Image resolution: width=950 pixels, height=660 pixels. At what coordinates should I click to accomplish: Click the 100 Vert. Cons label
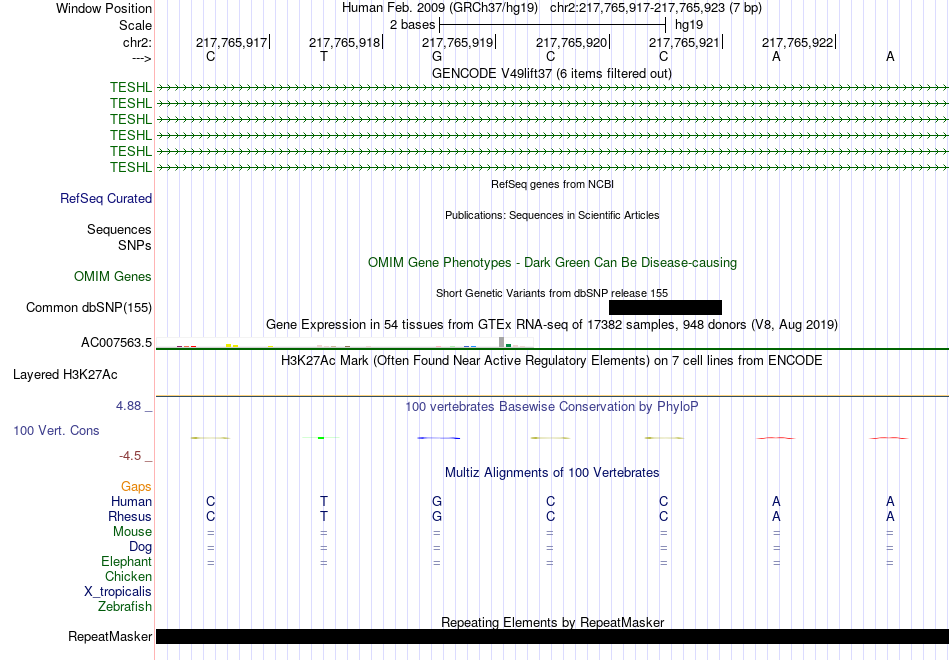click(56, 430)
